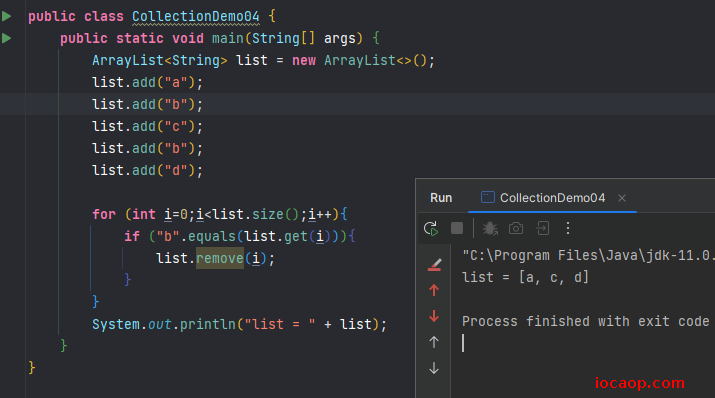715x398 pixels.
Task: Click the line list.add("a");
Action: (x=147, y=83)
